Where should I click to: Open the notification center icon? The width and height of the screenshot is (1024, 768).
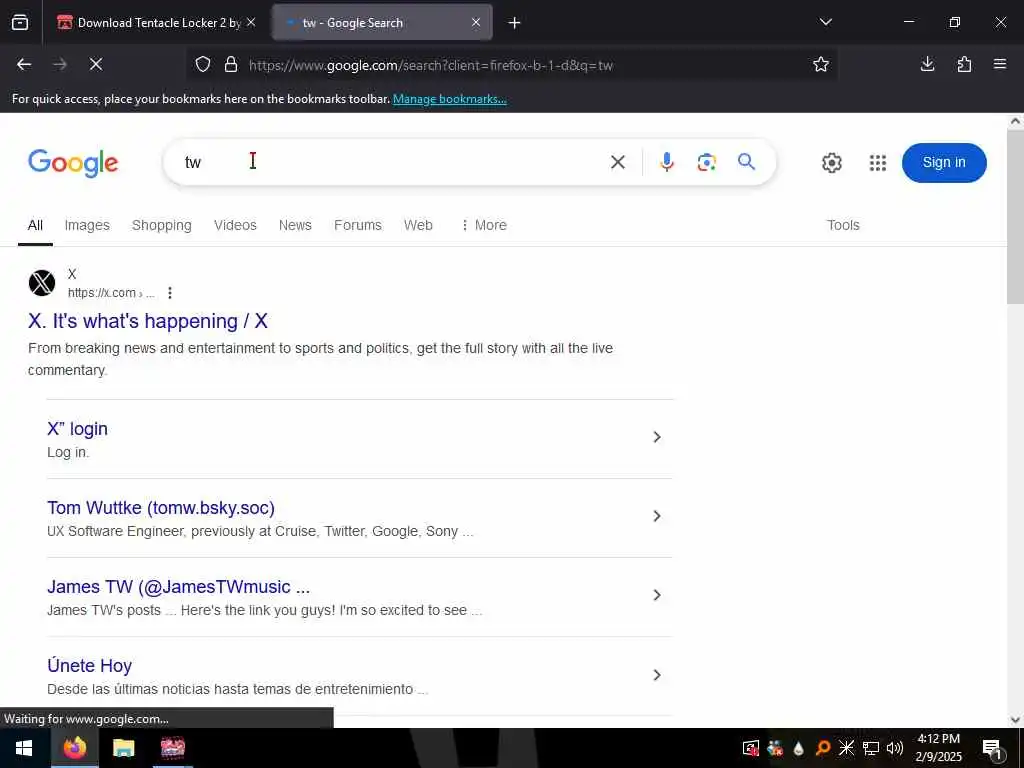tap(992, 749)
